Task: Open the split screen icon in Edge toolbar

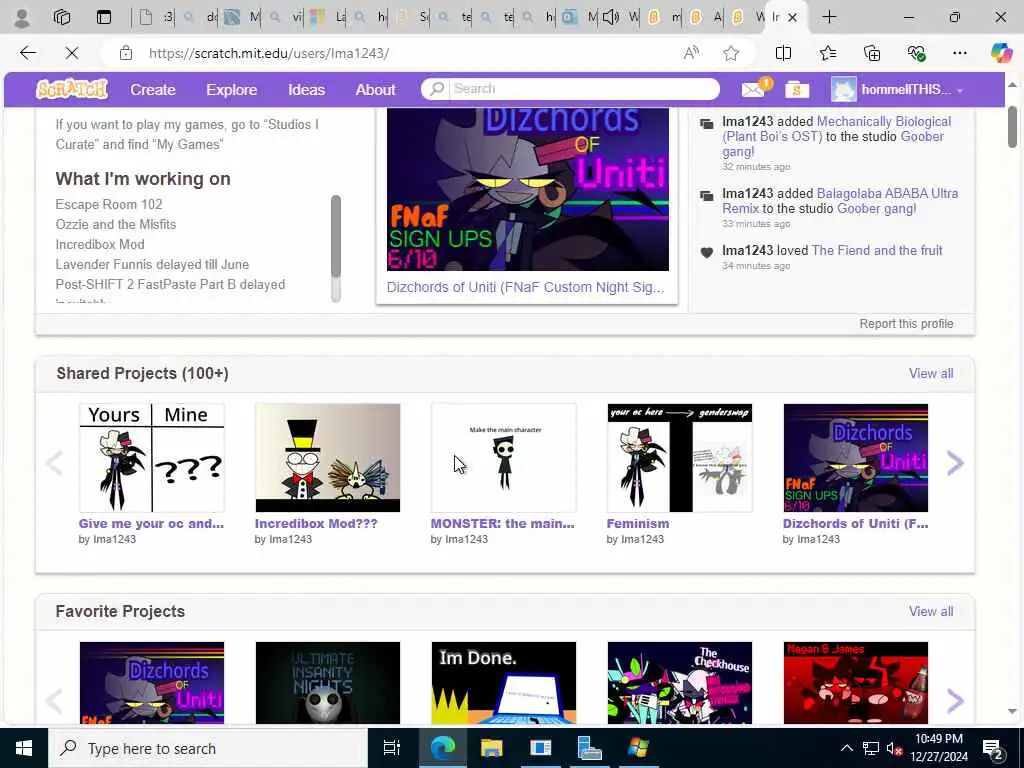Action: click(783, 53)
